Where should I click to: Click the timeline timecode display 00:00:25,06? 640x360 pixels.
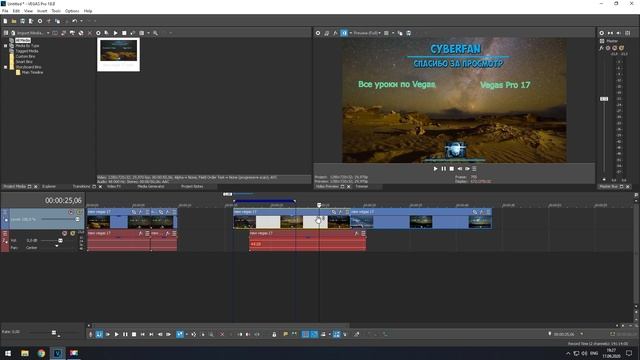(63, 200)
